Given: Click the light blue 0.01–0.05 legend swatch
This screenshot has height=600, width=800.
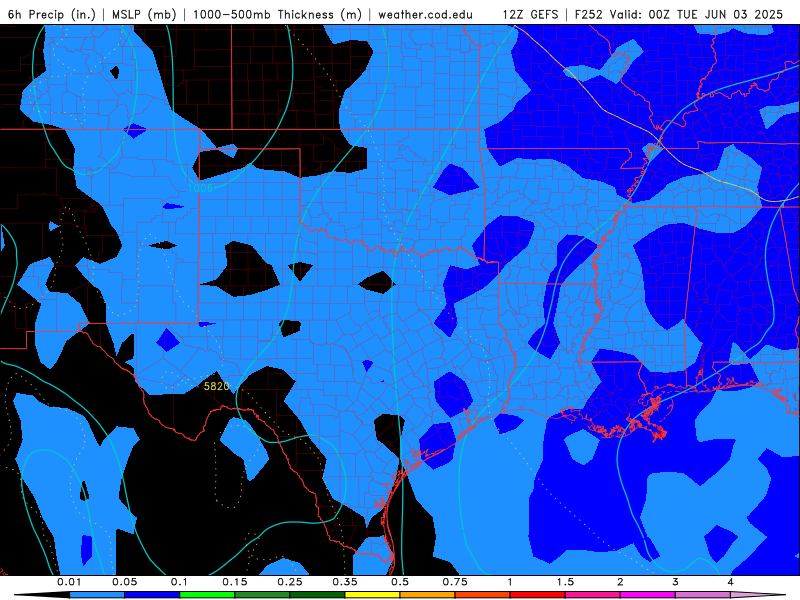Looking at the screenshot, I should (x=97, y=595).
